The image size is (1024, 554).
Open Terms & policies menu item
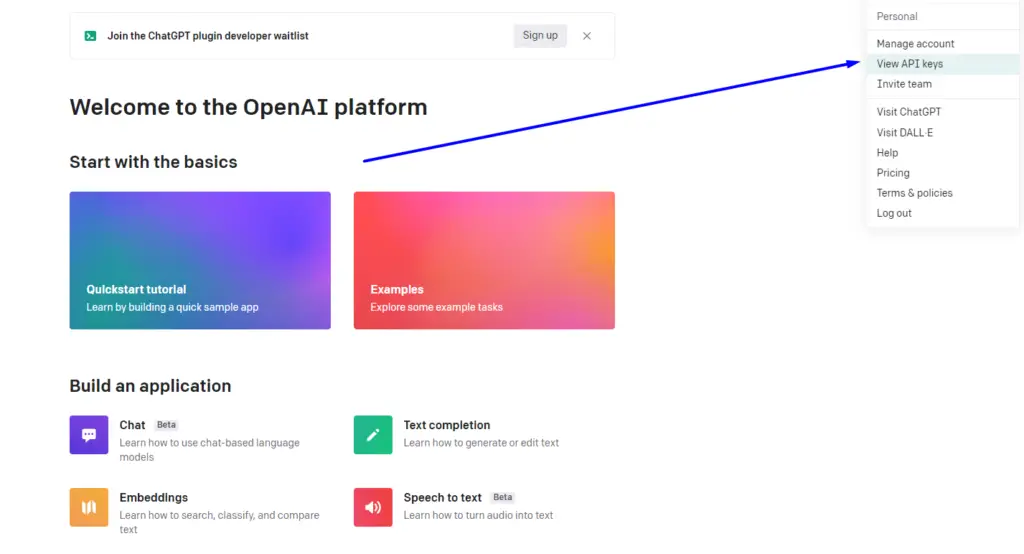coord(943,193)
